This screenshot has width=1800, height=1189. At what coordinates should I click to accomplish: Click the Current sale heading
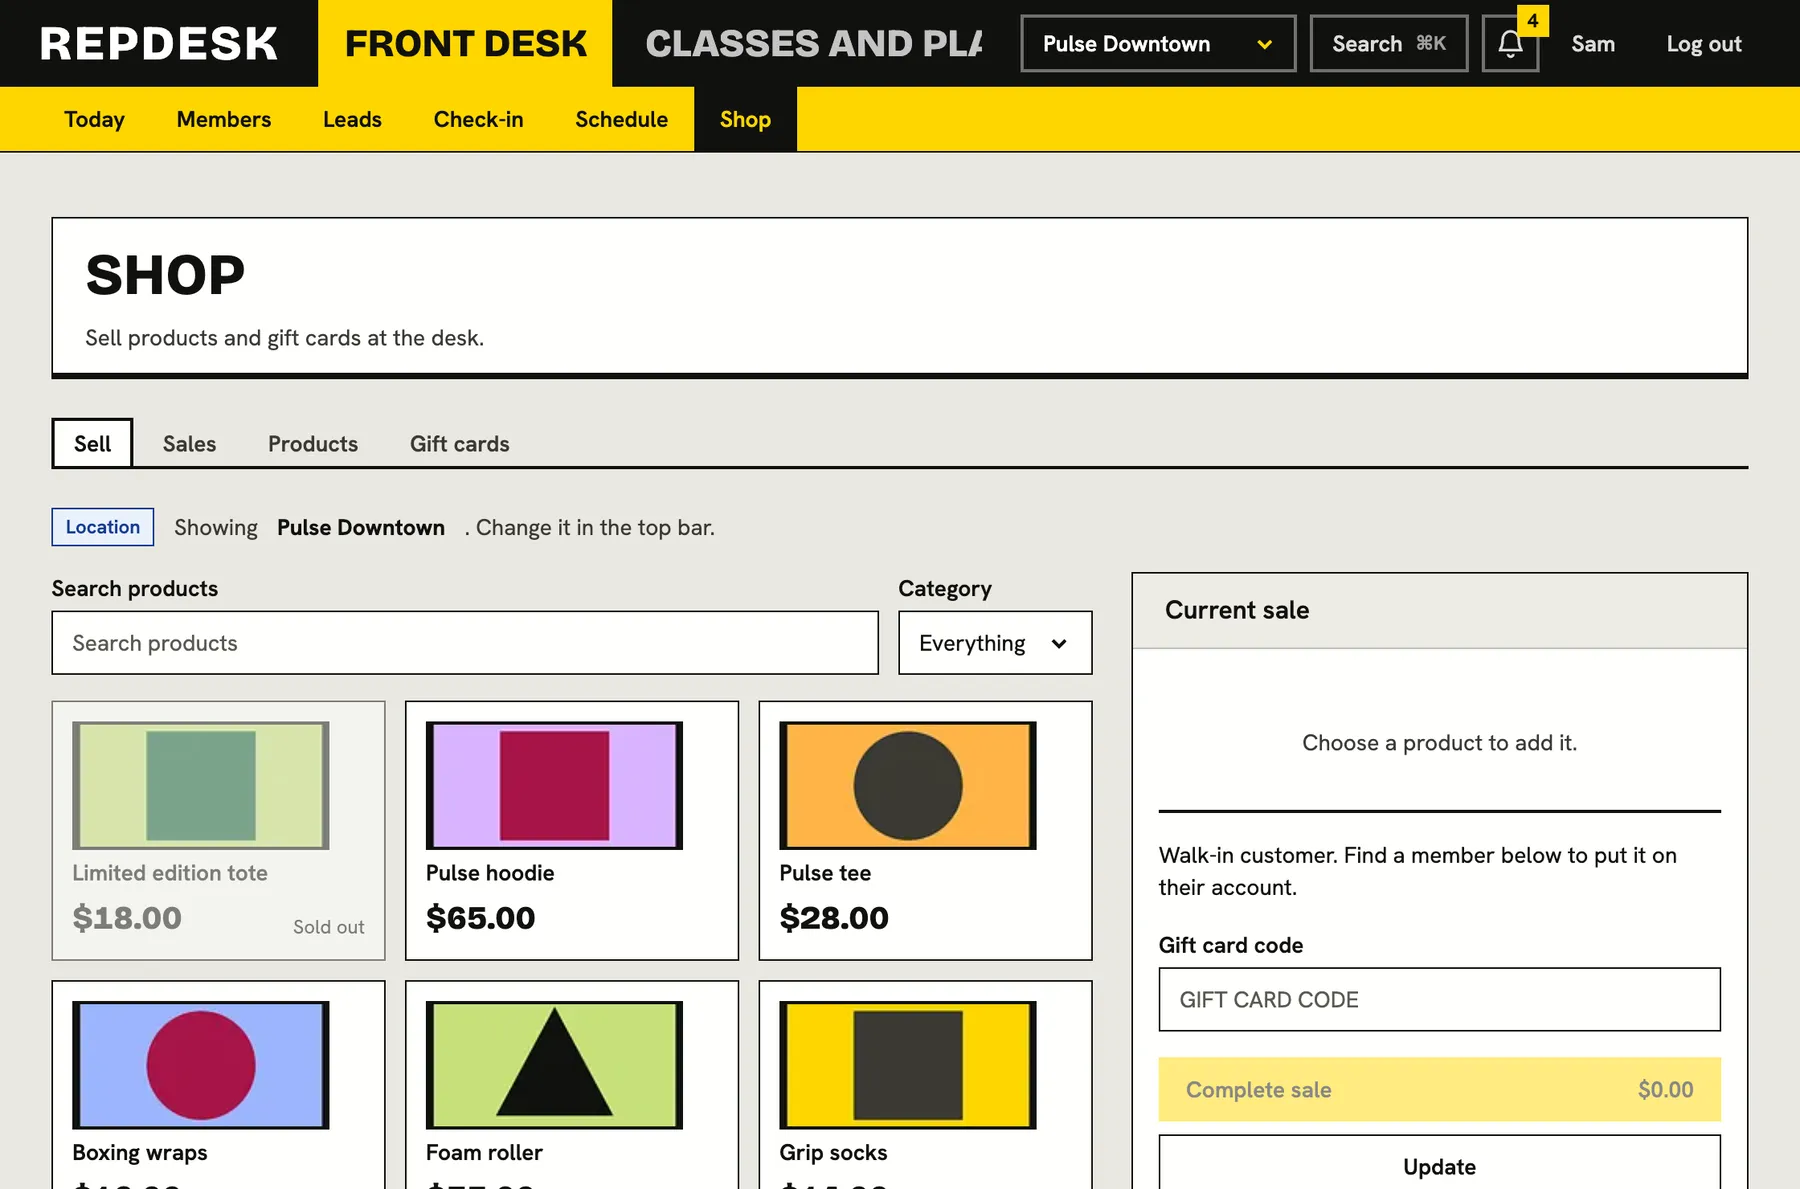[x=1237, y=610]
